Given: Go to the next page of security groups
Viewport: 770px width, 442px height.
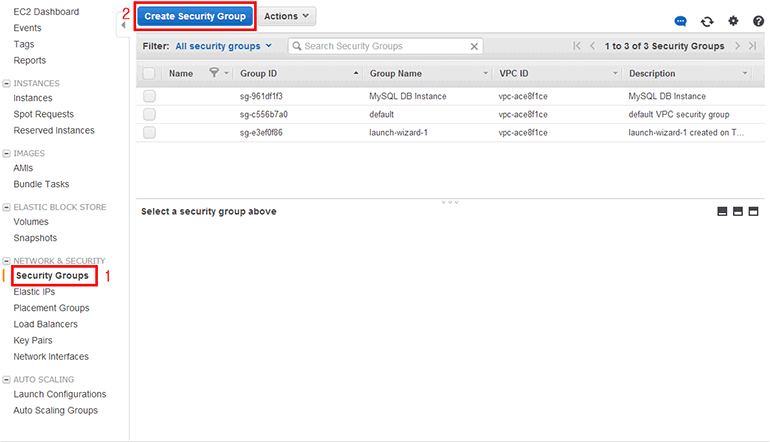Looking at the screenshot, I should (x=737, y=46).
